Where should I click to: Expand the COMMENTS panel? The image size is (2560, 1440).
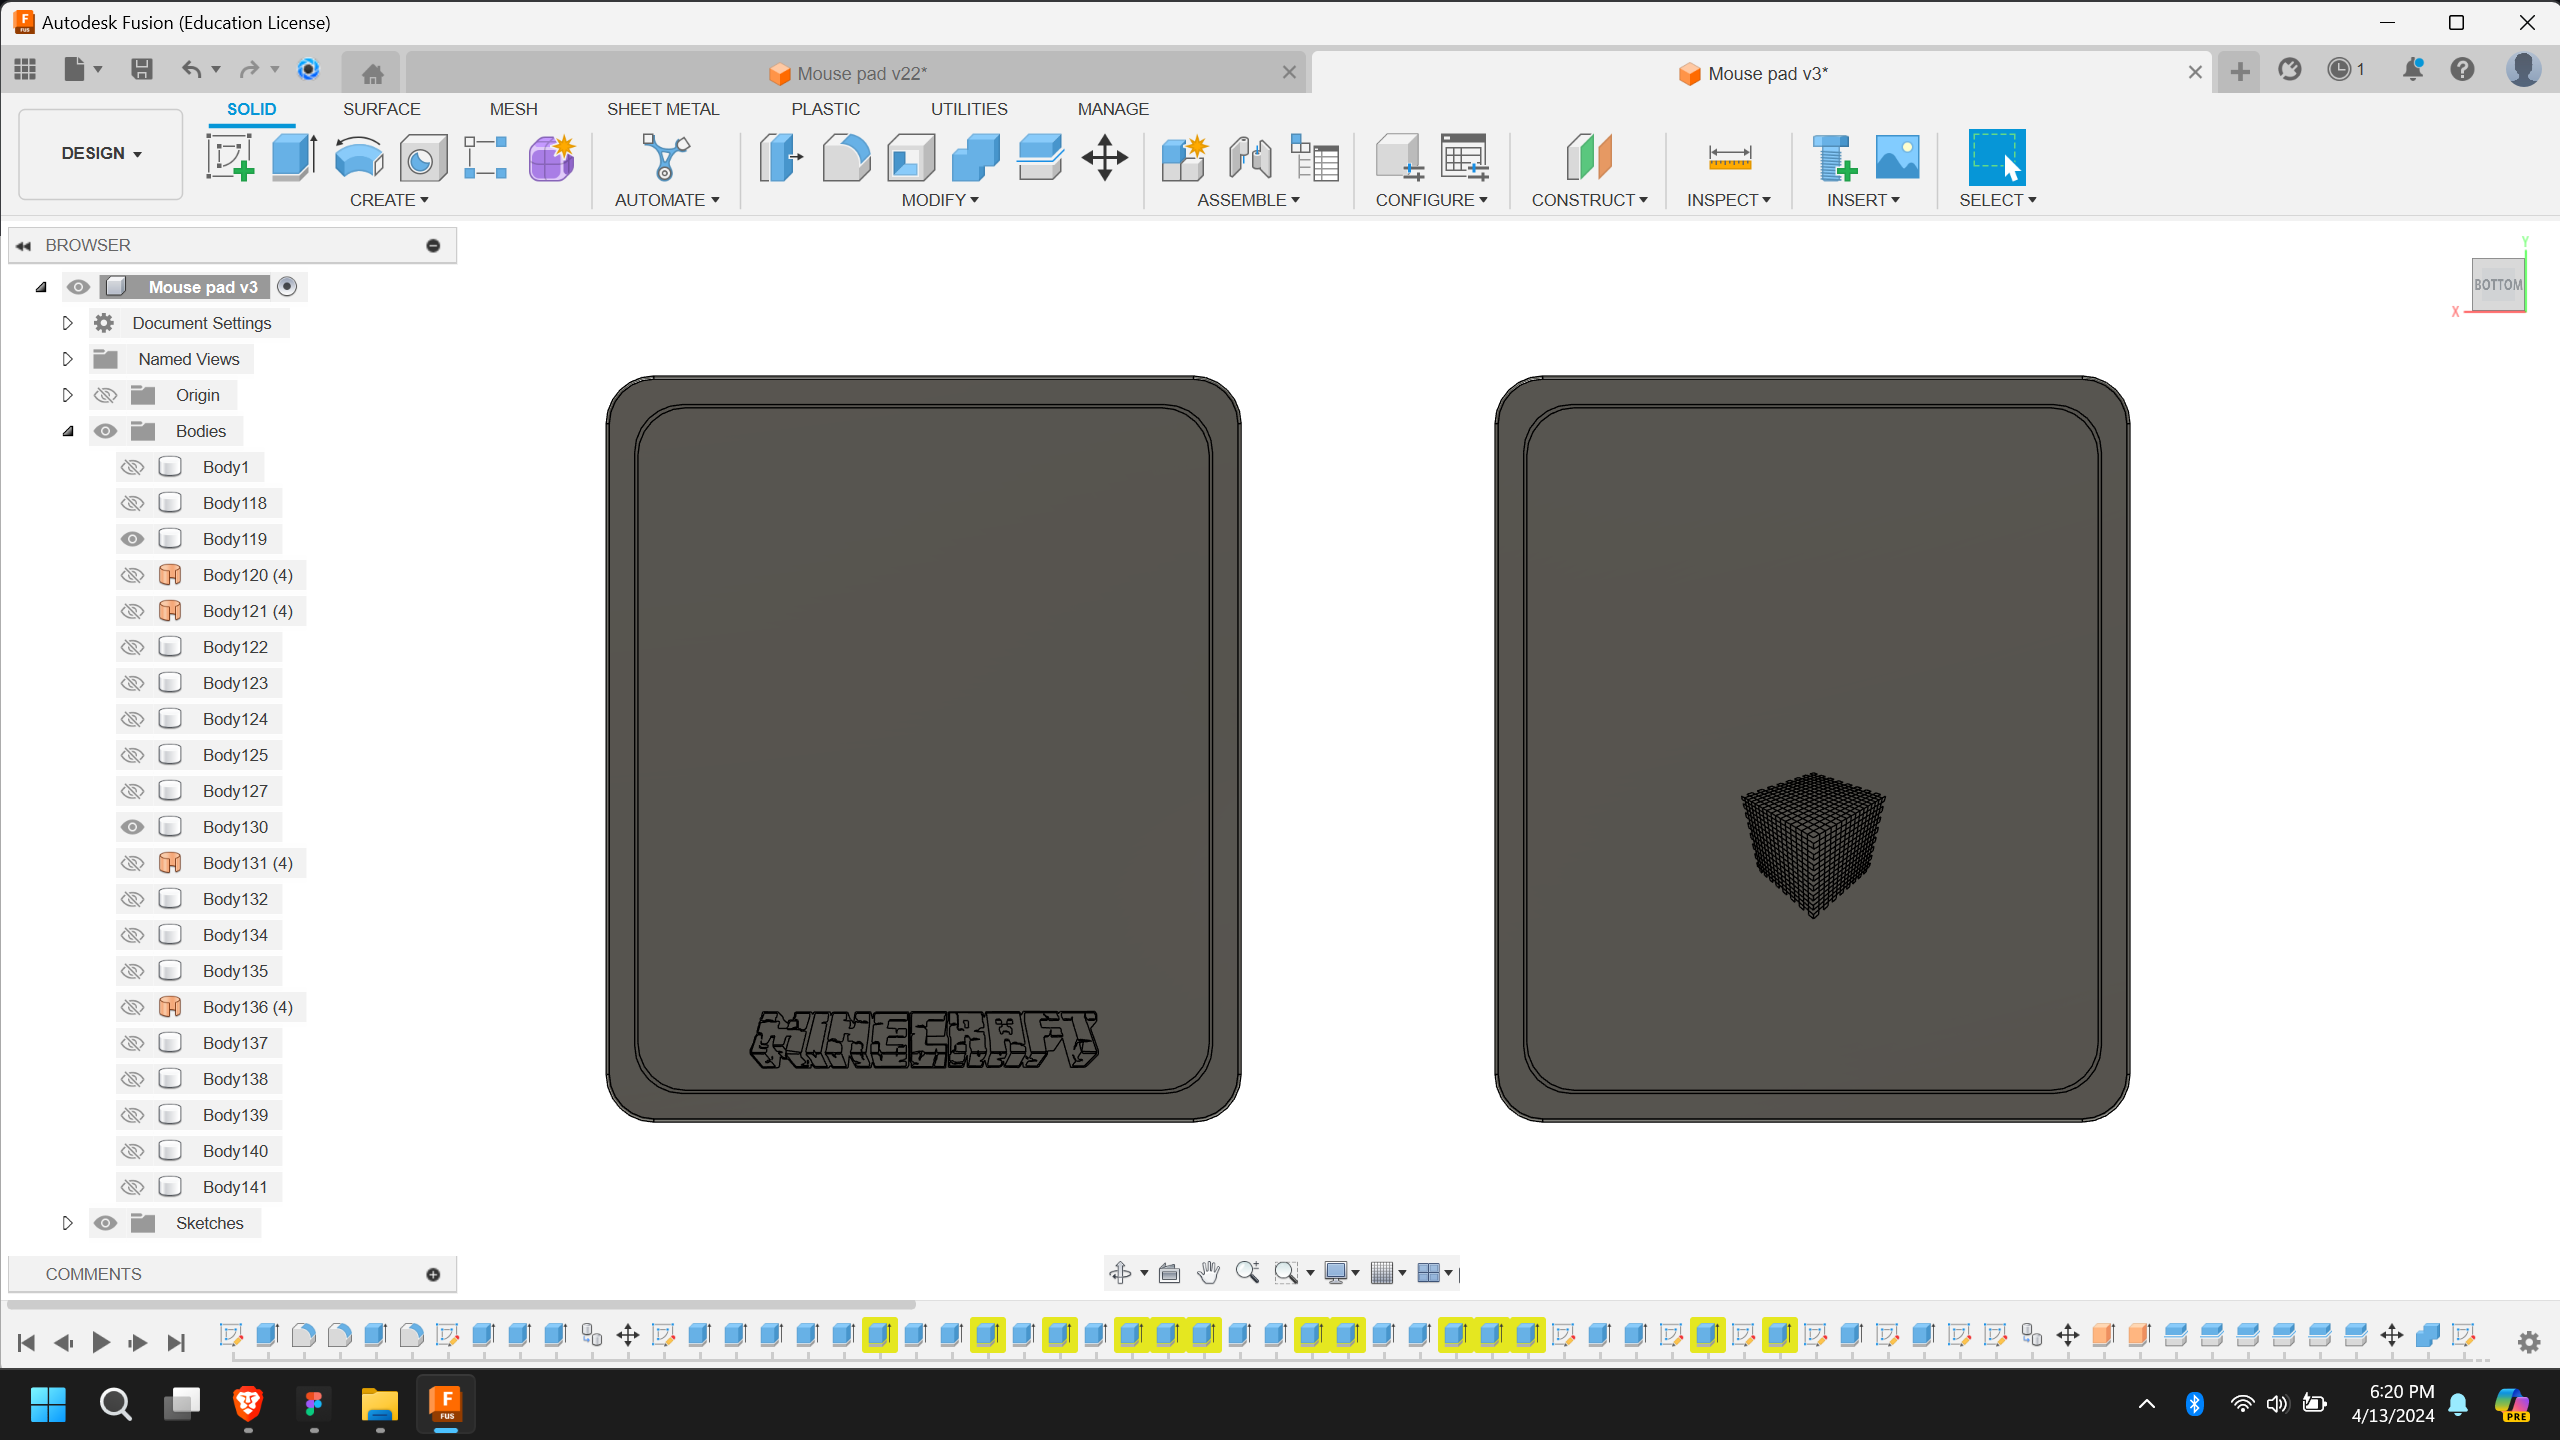[433, 1274]
